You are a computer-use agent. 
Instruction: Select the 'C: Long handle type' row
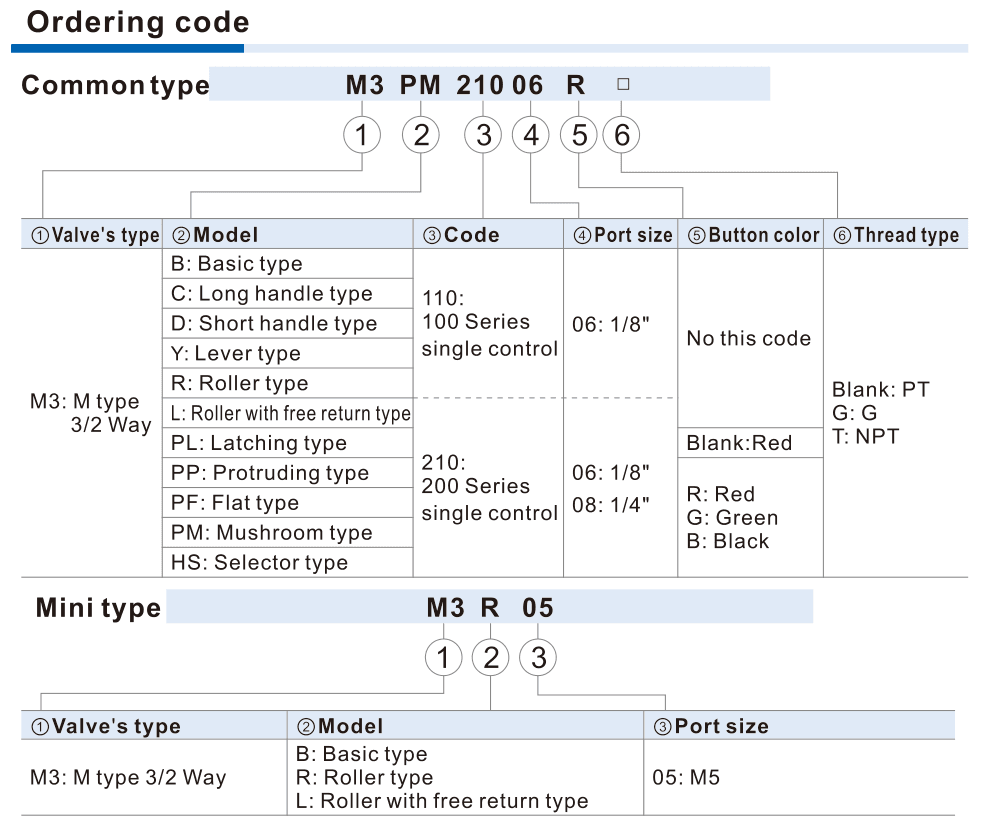point(288,293)
